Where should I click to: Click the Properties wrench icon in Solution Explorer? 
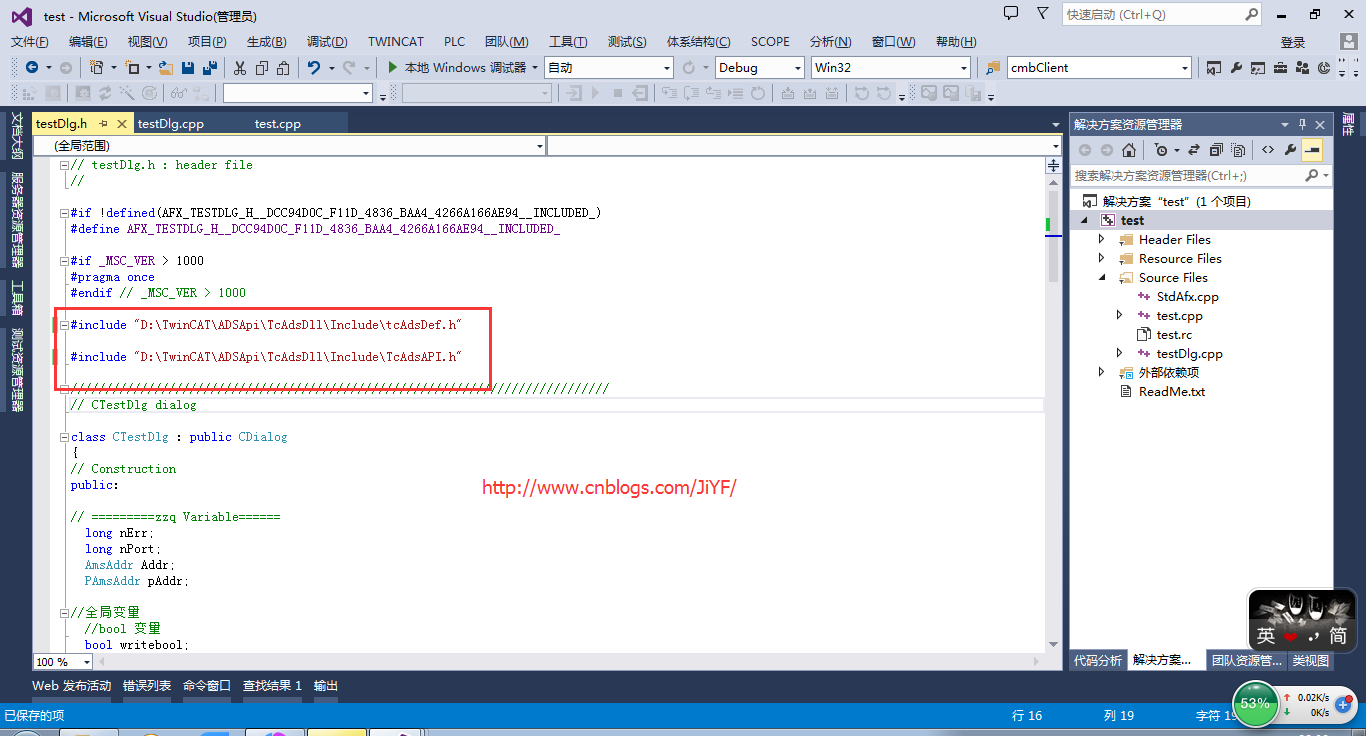tap(1289, 149)
